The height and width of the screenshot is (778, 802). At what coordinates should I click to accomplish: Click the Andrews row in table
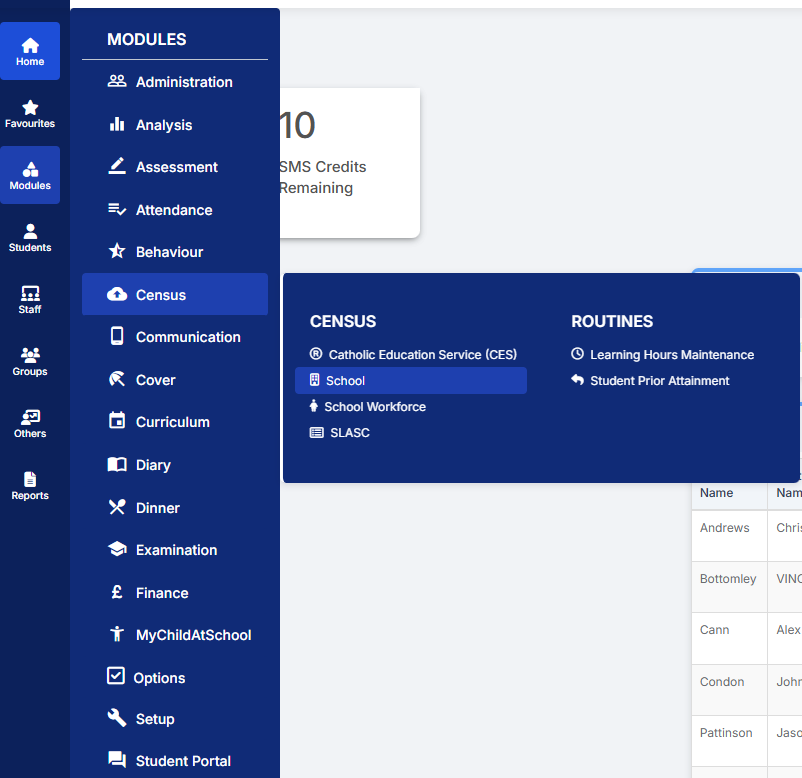point(725,528)
